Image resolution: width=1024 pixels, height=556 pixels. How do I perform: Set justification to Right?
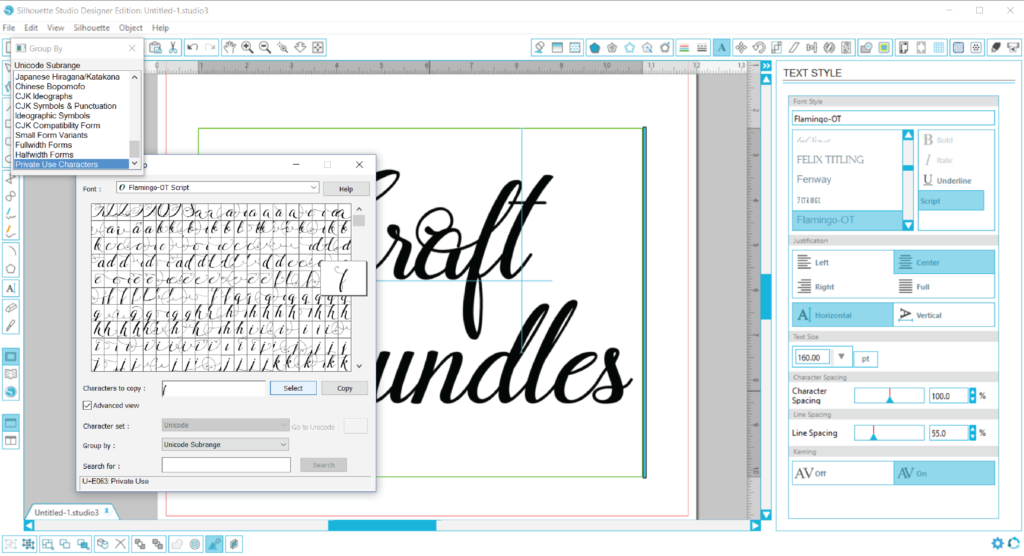point(842,286)
